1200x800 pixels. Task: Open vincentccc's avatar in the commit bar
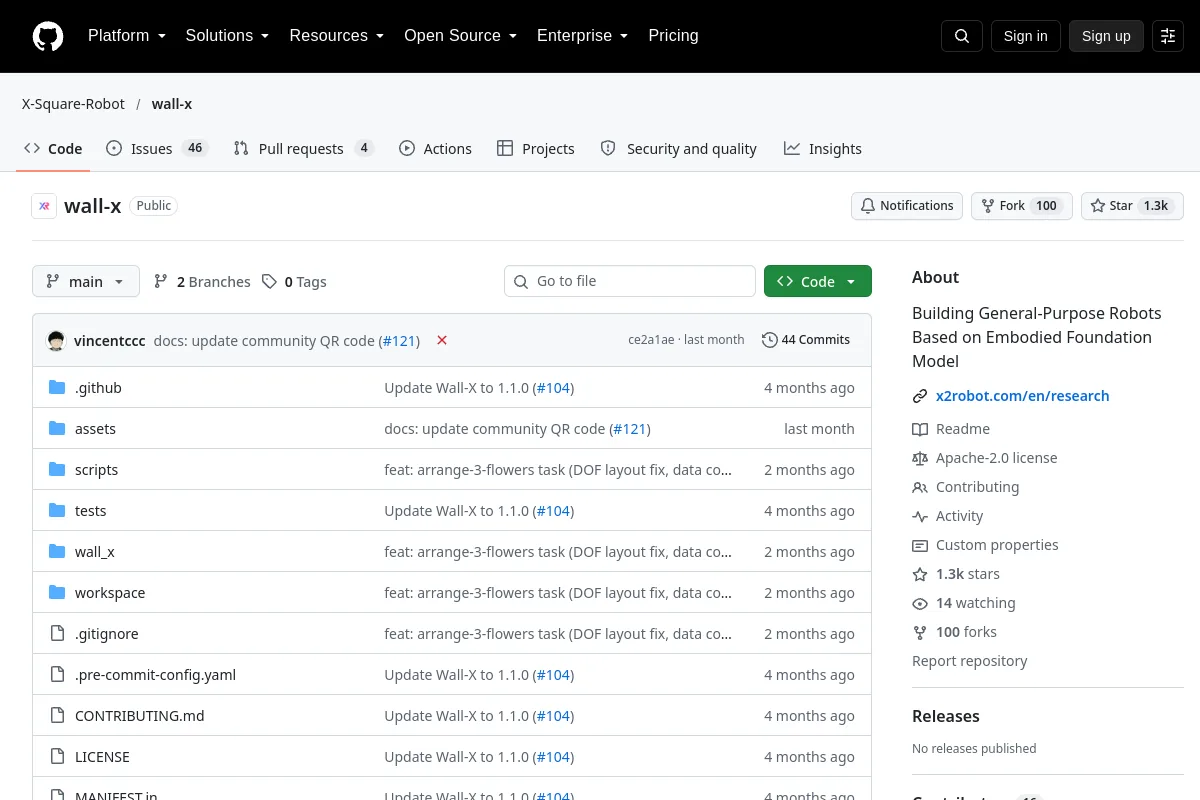pos(57,340)
